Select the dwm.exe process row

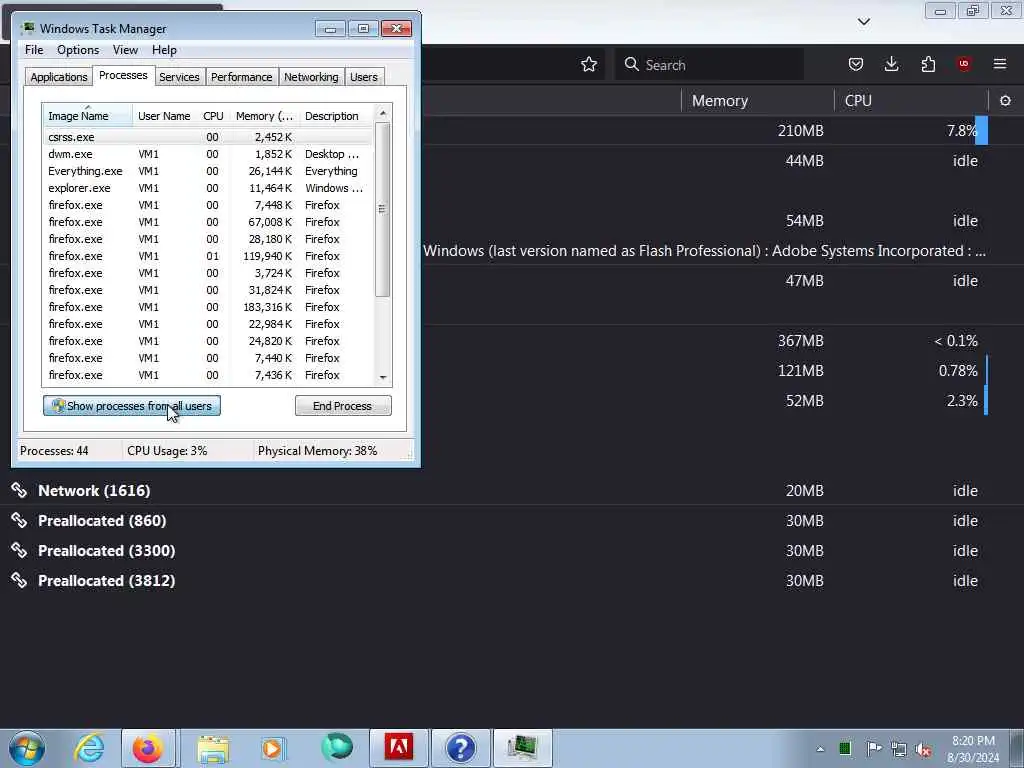click(208, 153)
